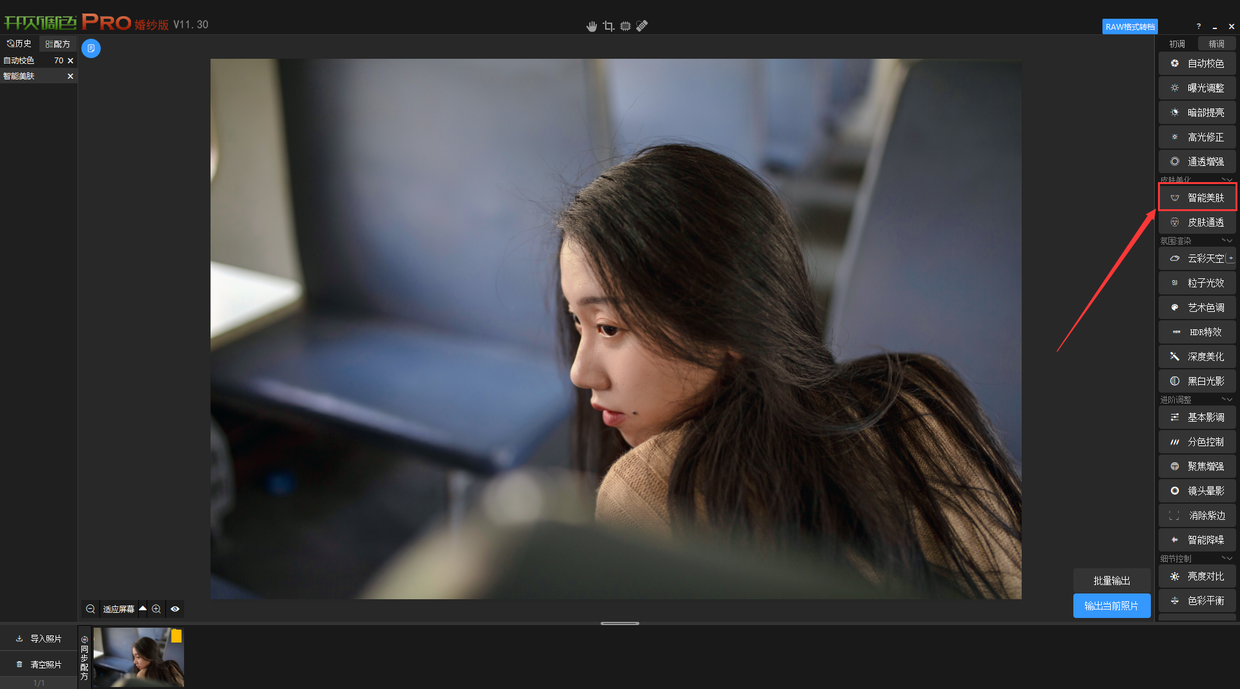This screenshot has width=1240, height=689.
Task: Remove the 智能美肤 history entry
Action: click(x=70, y=76)
